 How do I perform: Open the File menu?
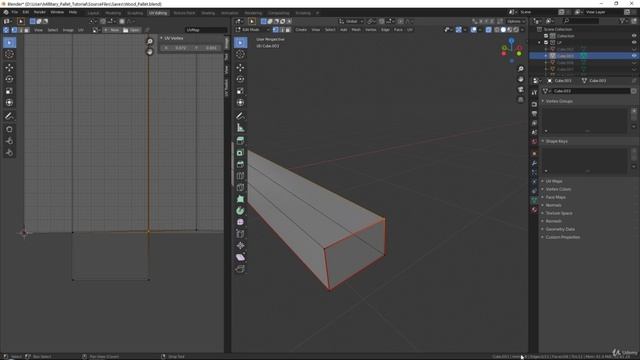point(15,12)
